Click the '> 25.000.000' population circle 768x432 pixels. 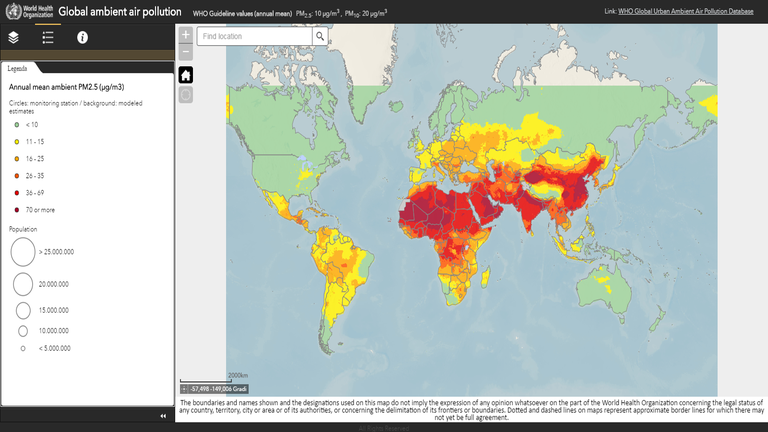point(21,253)
